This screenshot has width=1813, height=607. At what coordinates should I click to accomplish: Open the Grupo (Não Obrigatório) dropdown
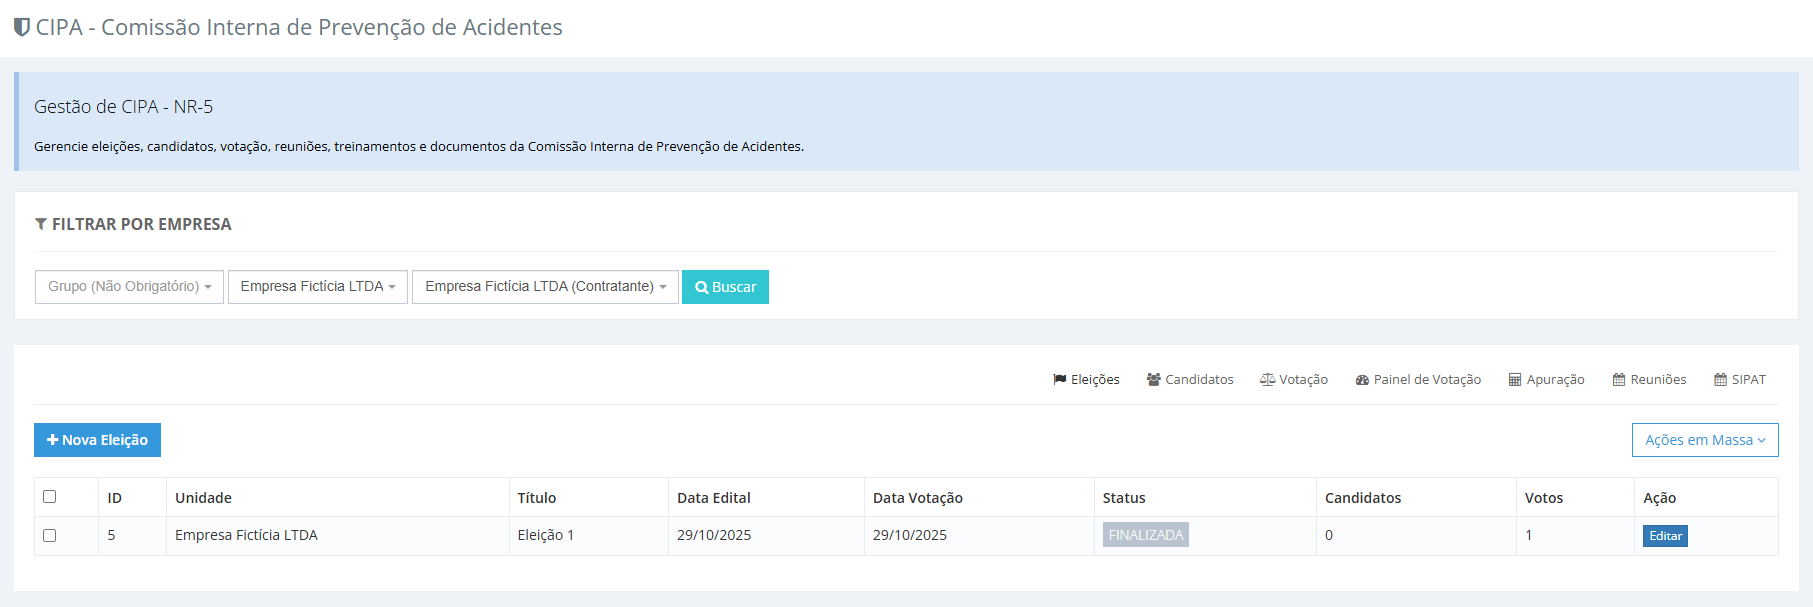[x=129, y=287]
